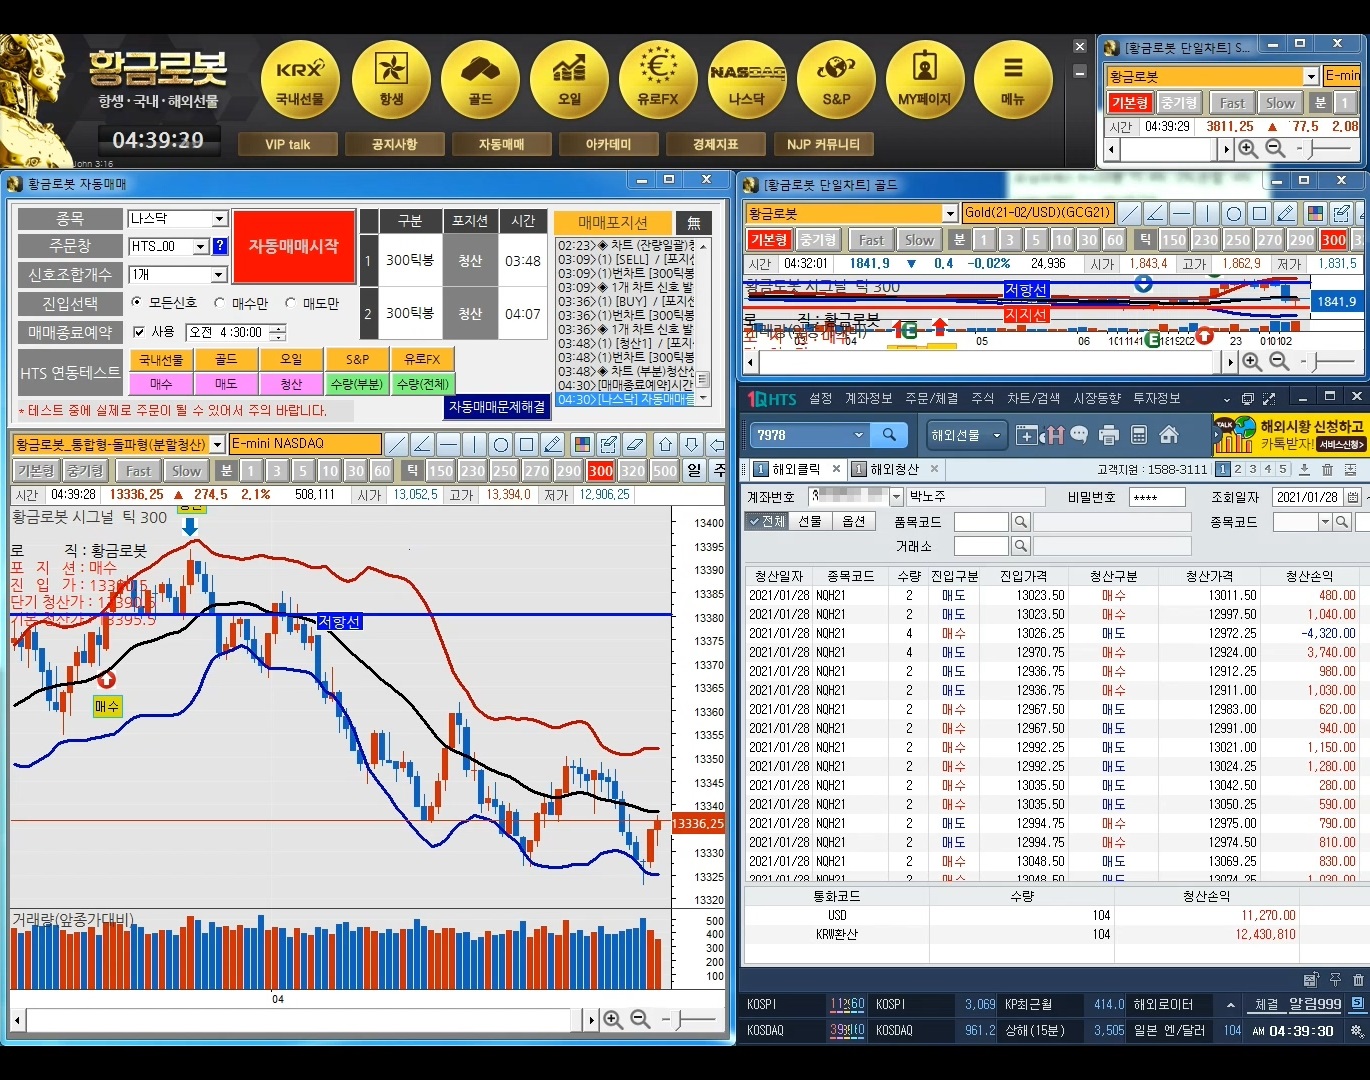Open 종목 dropdown showing 나스닥

click(x=220, y=218)
